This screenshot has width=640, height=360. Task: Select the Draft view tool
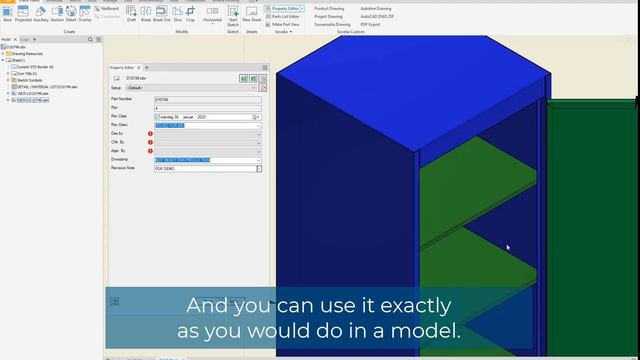point(131,13)
